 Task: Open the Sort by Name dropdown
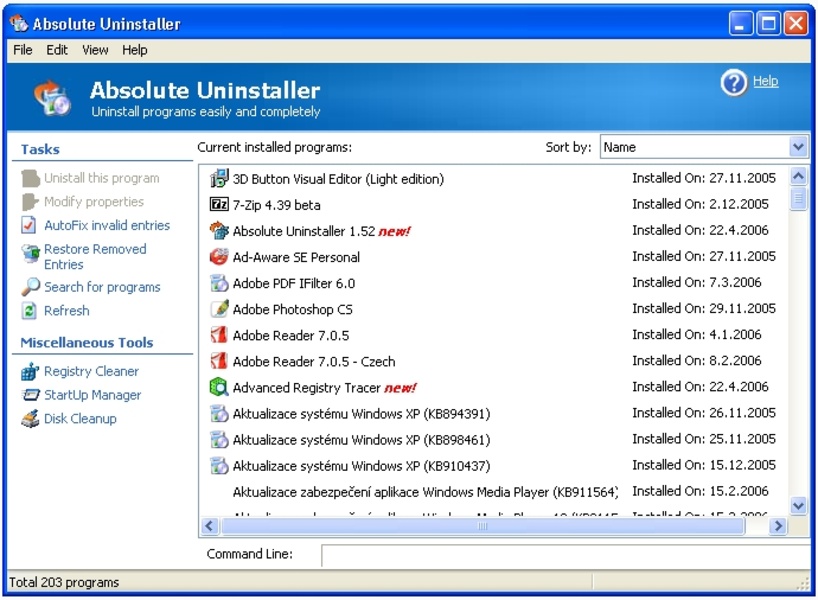(x=798, y=147)
